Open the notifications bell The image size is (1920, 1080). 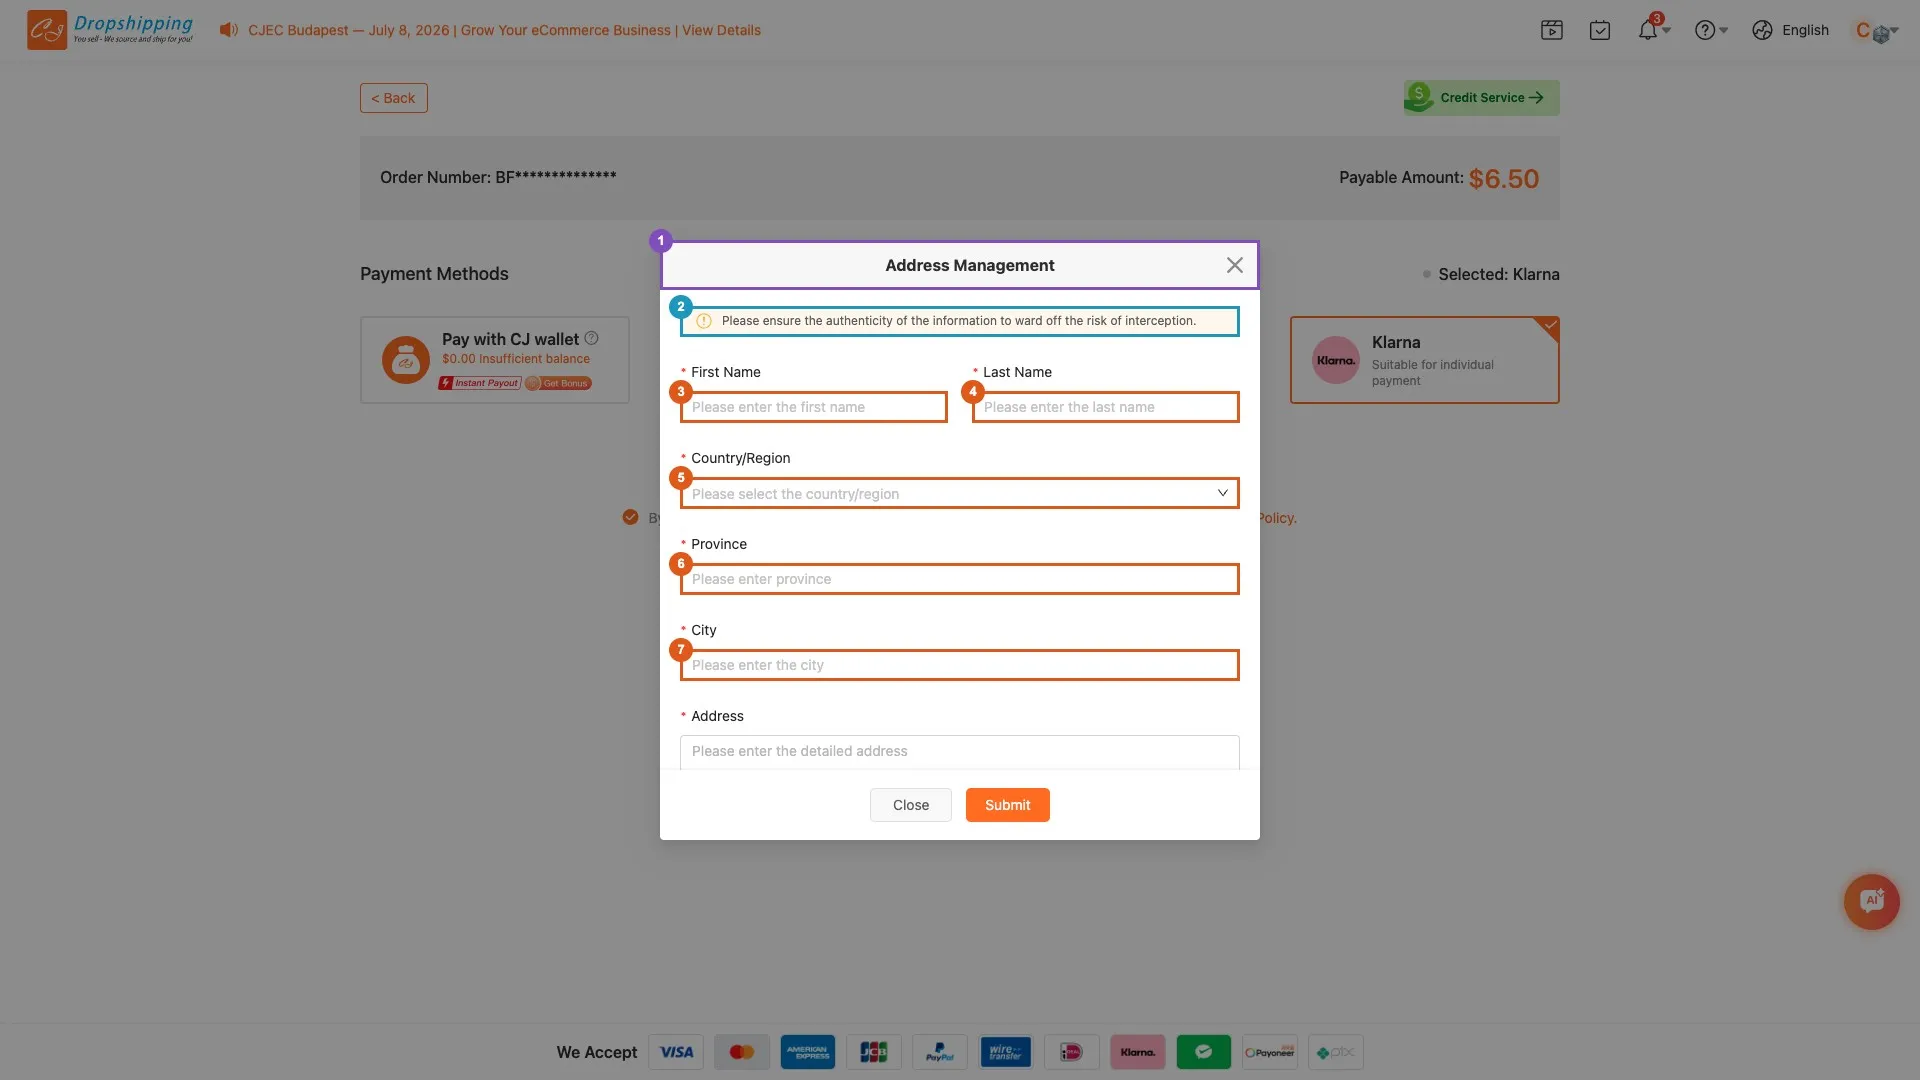click(1648, 30)
